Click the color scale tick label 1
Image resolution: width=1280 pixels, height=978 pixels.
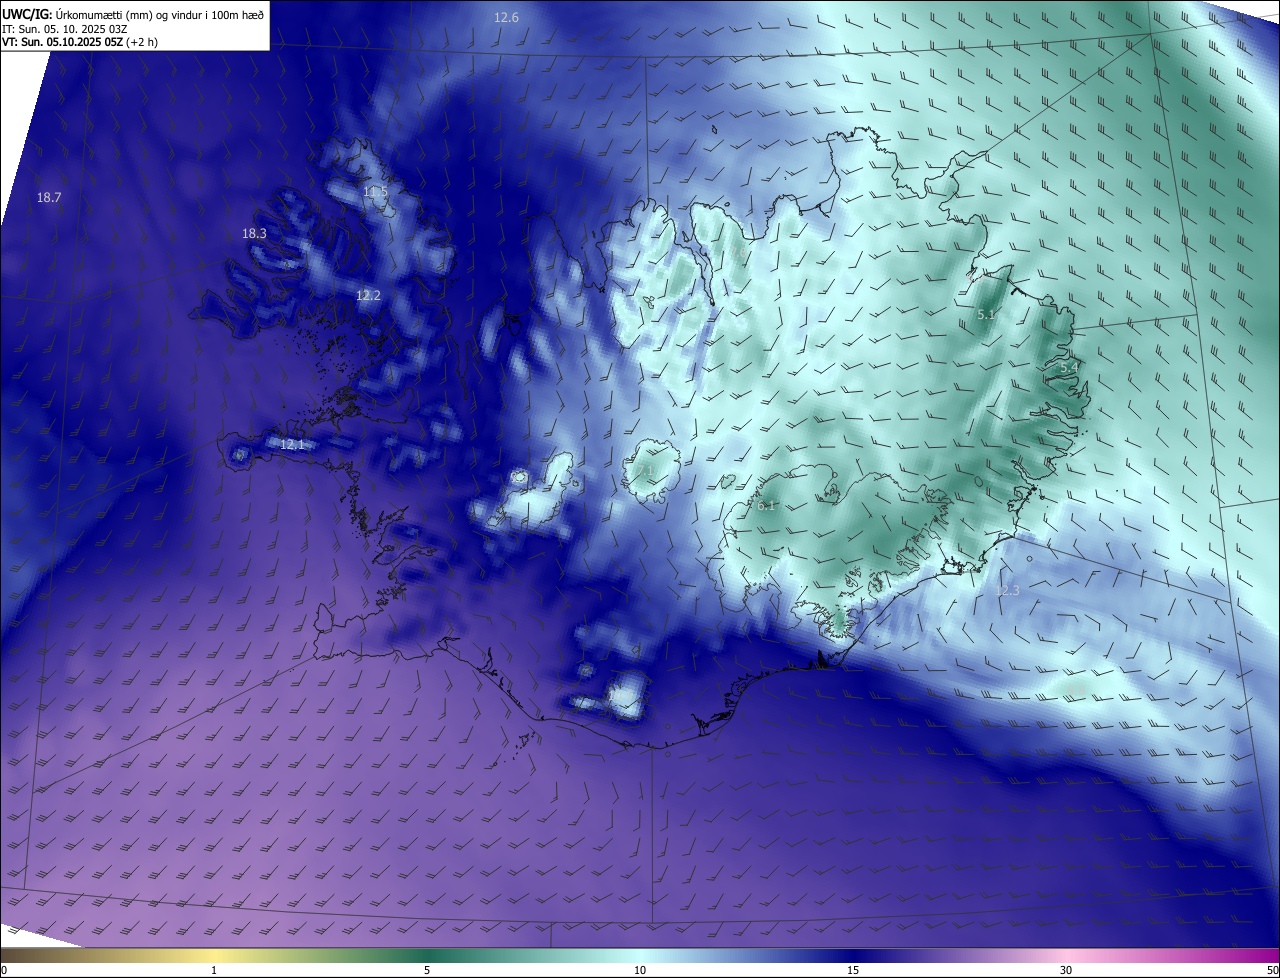[x=214, y=971]
